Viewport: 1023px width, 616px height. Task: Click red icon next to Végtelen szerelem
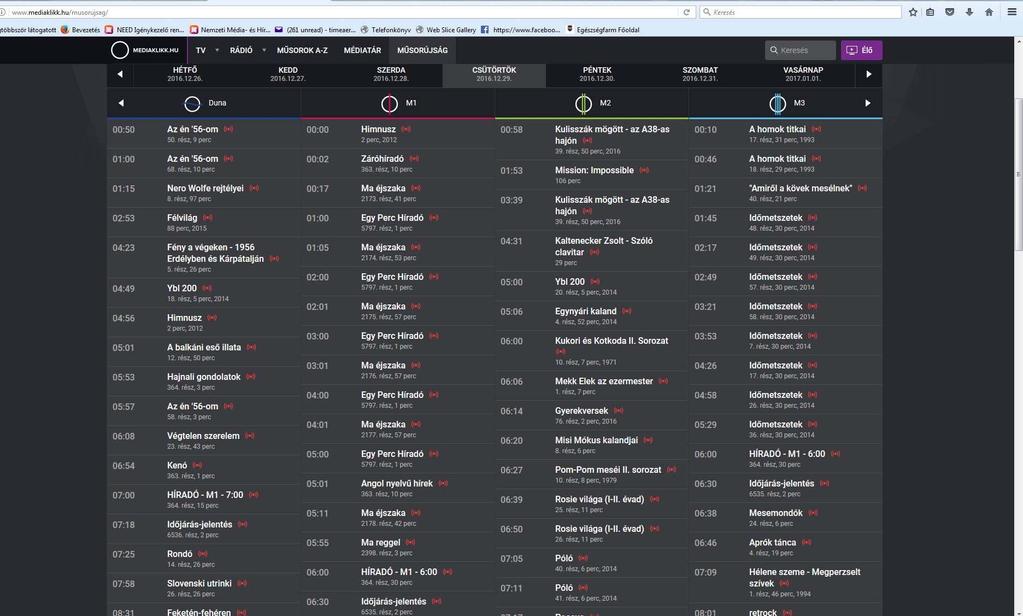pyautogui.click(x=250, y=436)
